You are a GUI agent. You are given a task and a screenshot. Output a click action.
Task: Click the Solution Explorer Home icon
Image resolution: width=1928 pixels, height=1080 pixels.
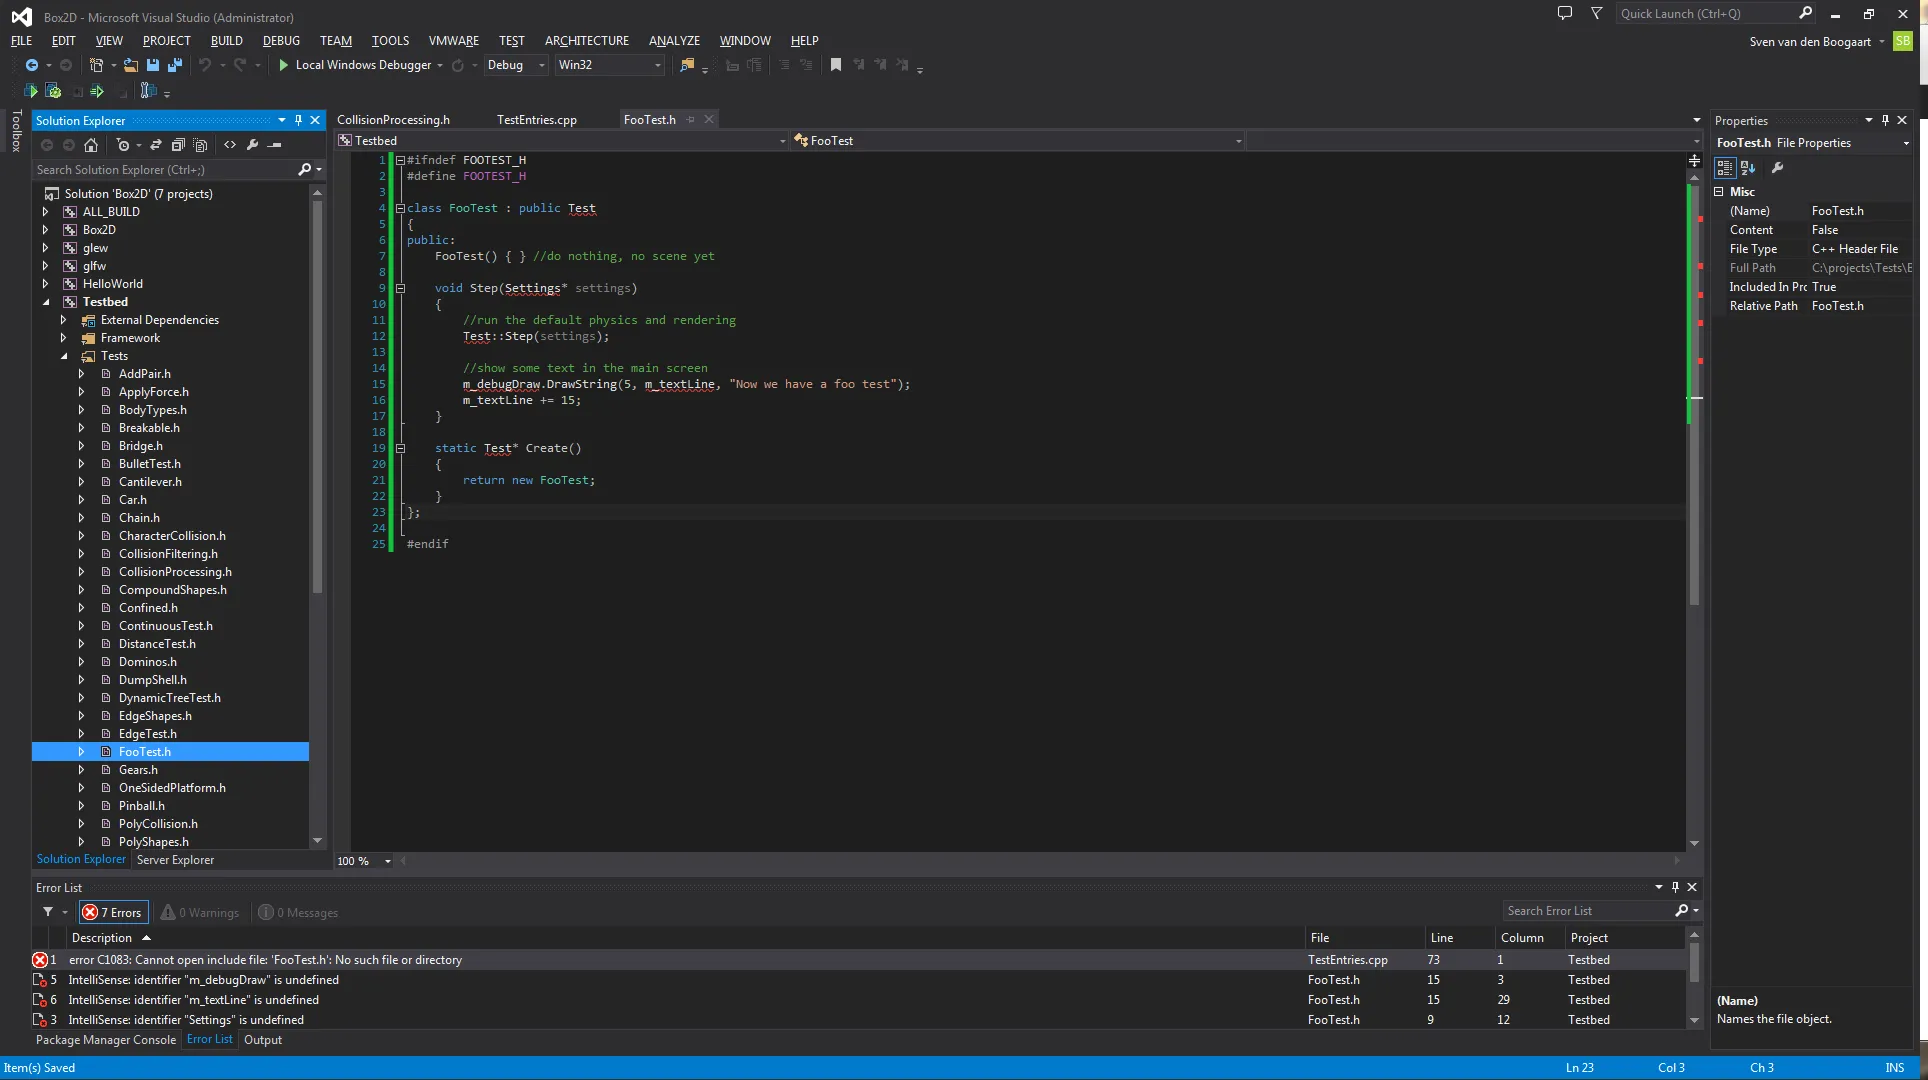(x=91, y=145)
